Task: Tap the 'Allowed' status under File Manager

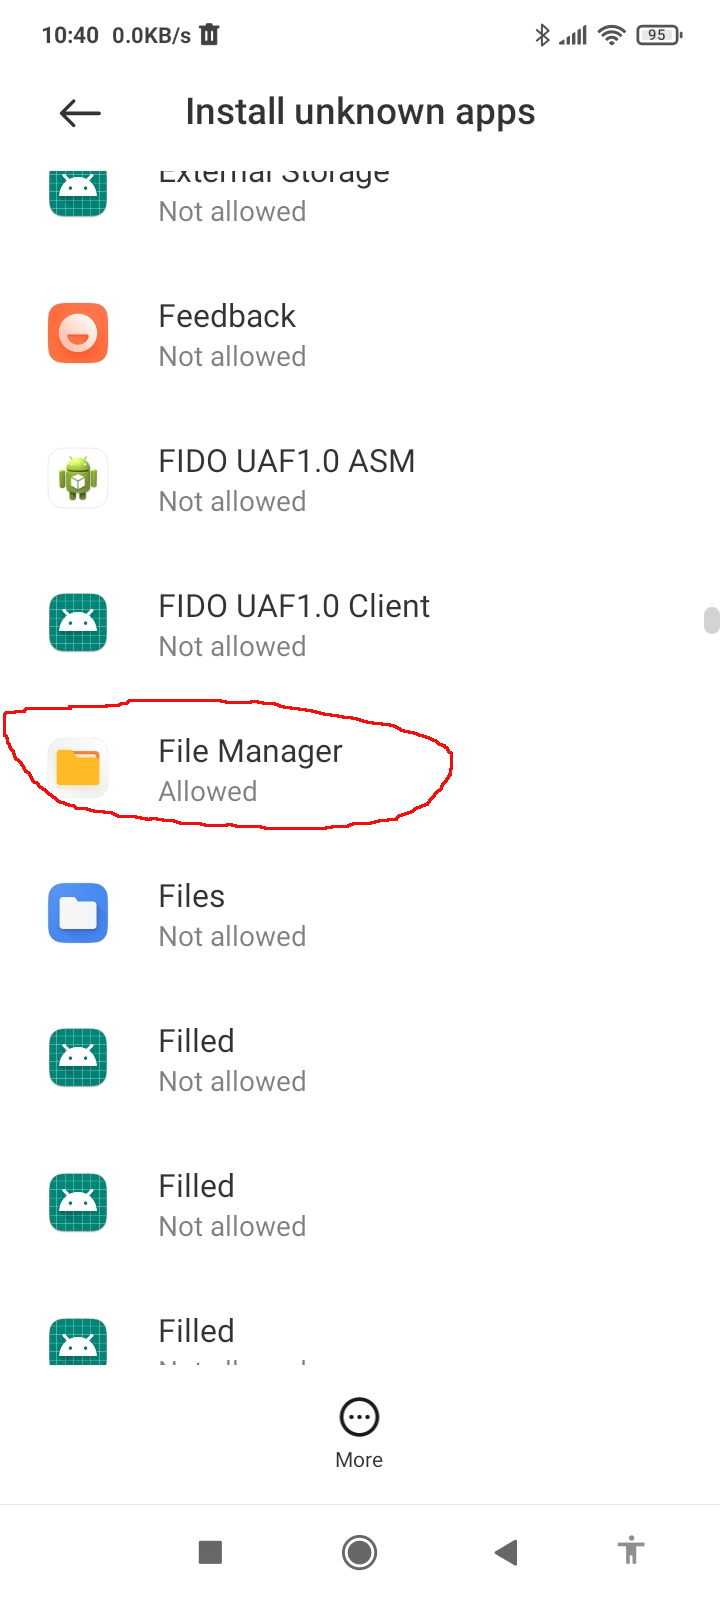Action: [x=208, y=792]
